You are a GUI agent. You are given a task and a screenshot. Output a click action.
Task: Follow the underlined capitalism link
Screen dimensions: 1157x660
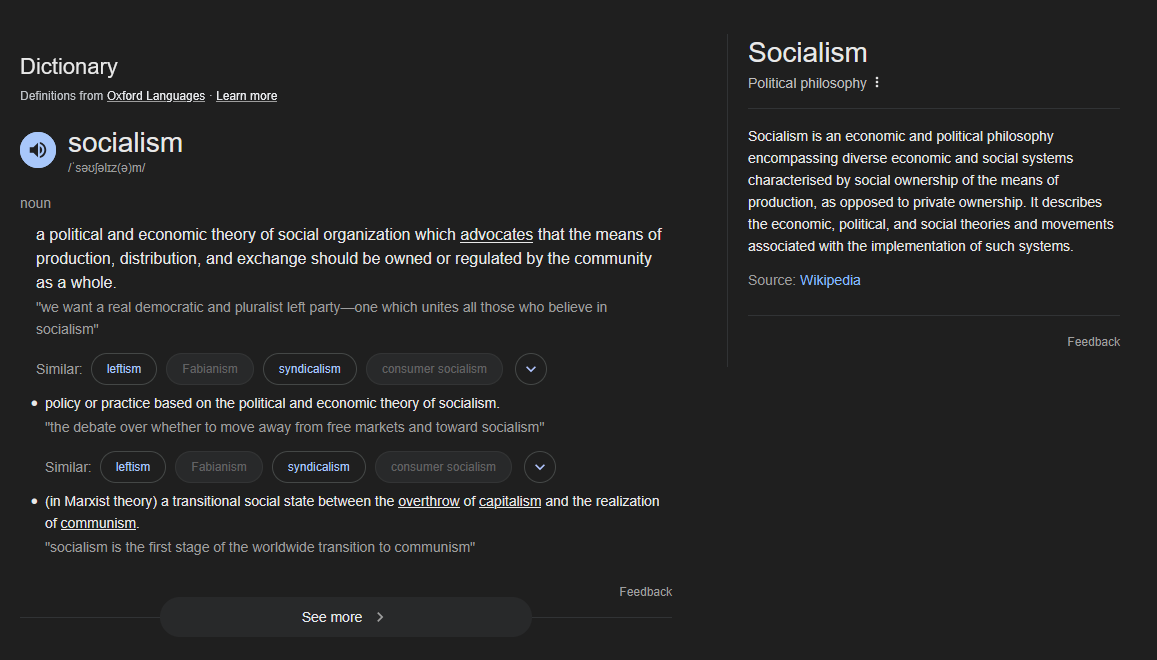pyautogui.click(x=510, y=501)
